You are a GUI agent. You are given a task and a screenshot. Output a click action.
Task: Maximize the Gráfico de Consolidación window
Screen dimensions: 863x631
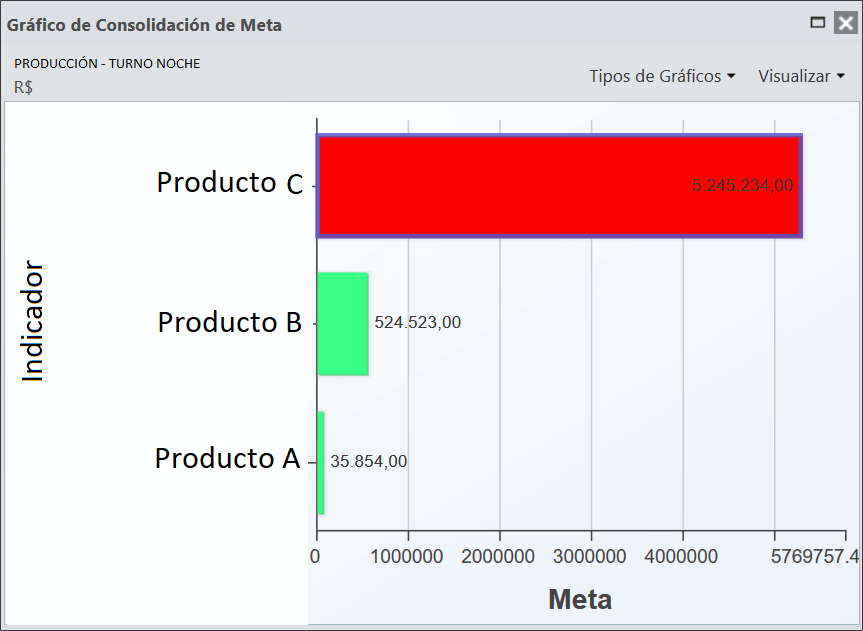818,23
